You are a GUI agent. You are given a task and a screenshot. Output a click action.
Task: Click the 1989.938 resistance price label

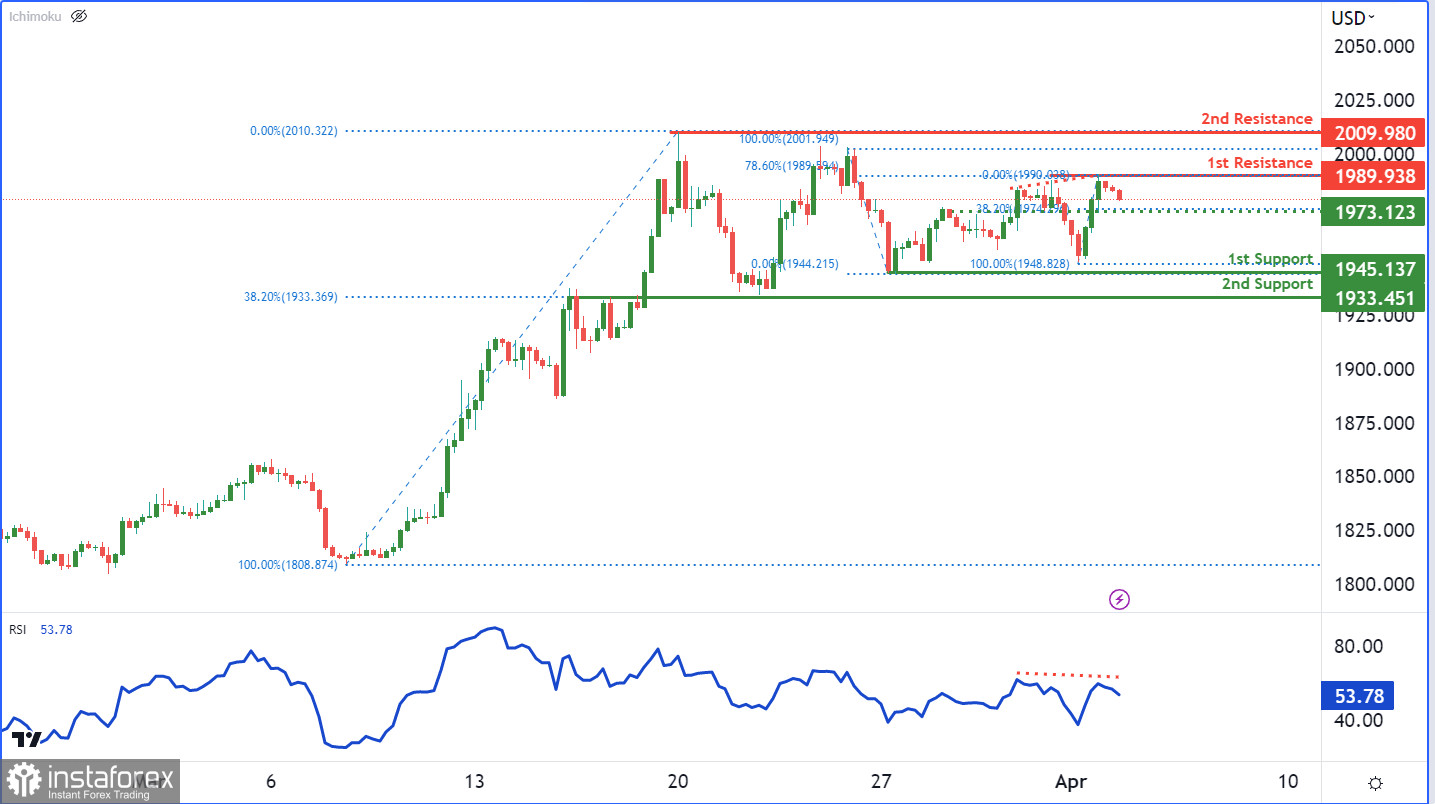point(1373,177)
